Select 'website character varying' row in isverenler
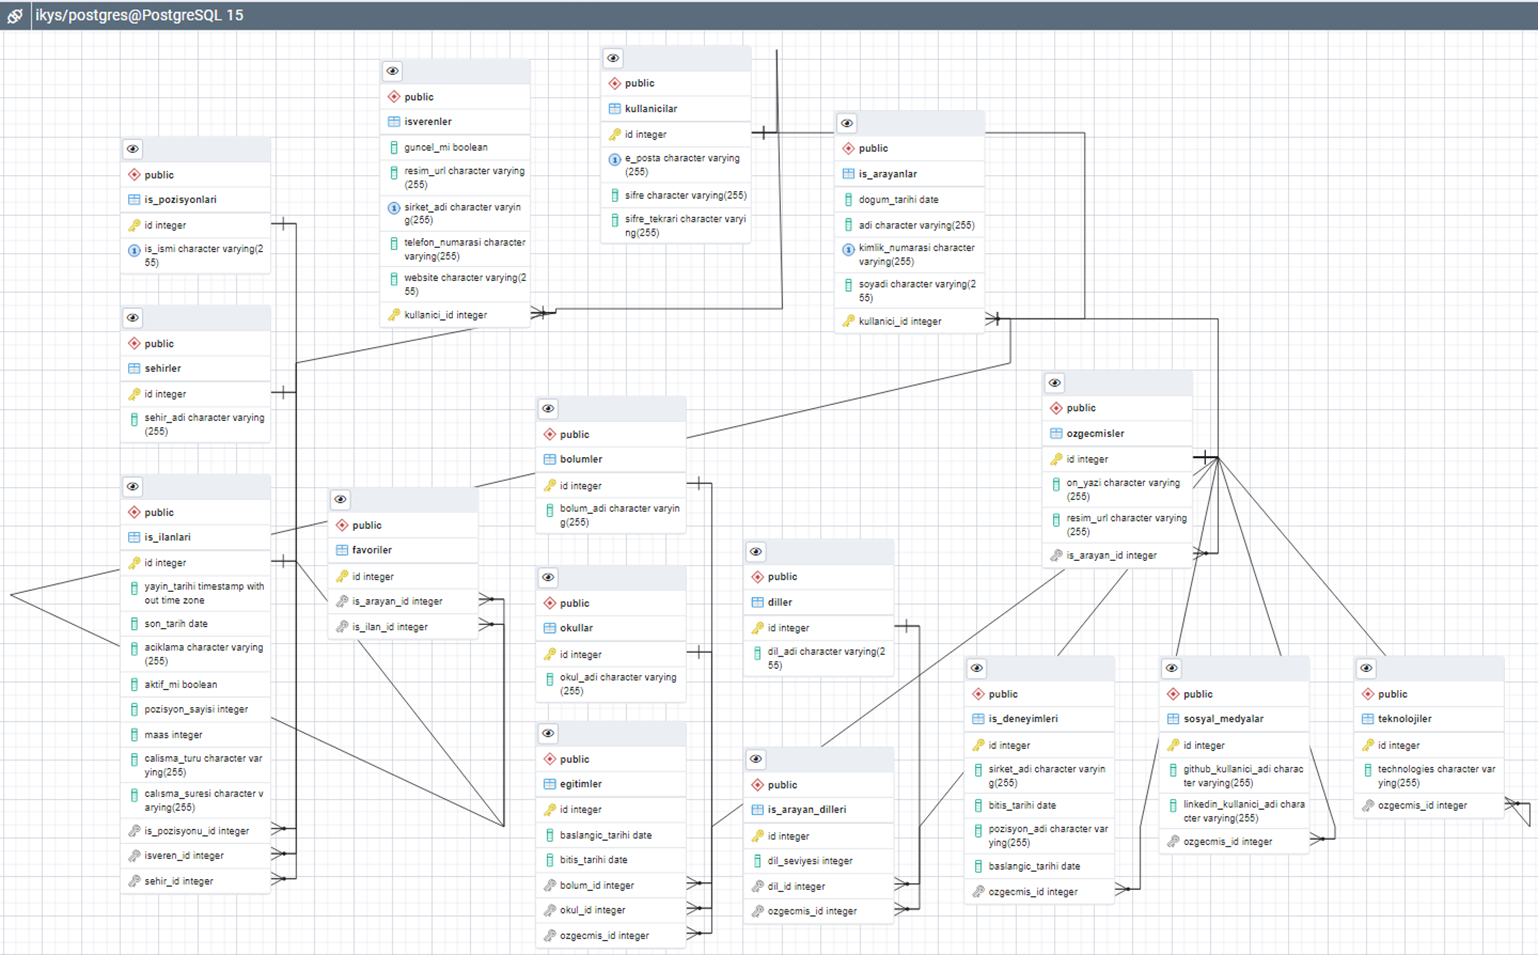The height and width of the screenshot is (955, 1538). [456, 285]
